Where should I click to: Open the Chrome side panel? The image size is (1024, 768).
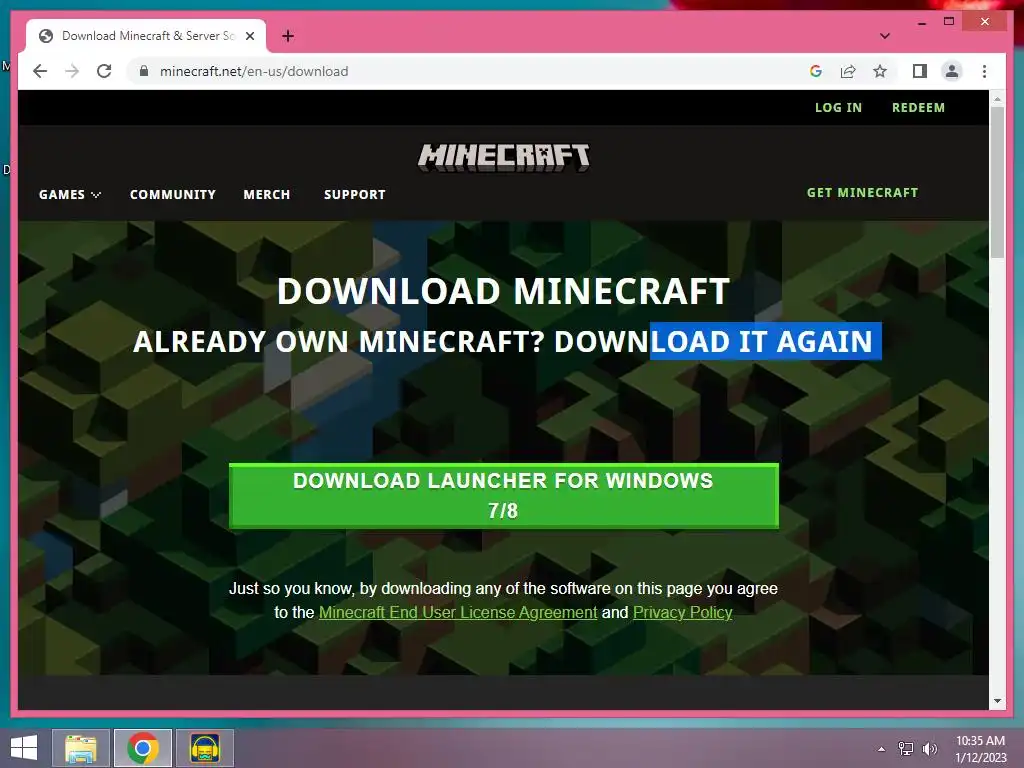pos(920,71)
